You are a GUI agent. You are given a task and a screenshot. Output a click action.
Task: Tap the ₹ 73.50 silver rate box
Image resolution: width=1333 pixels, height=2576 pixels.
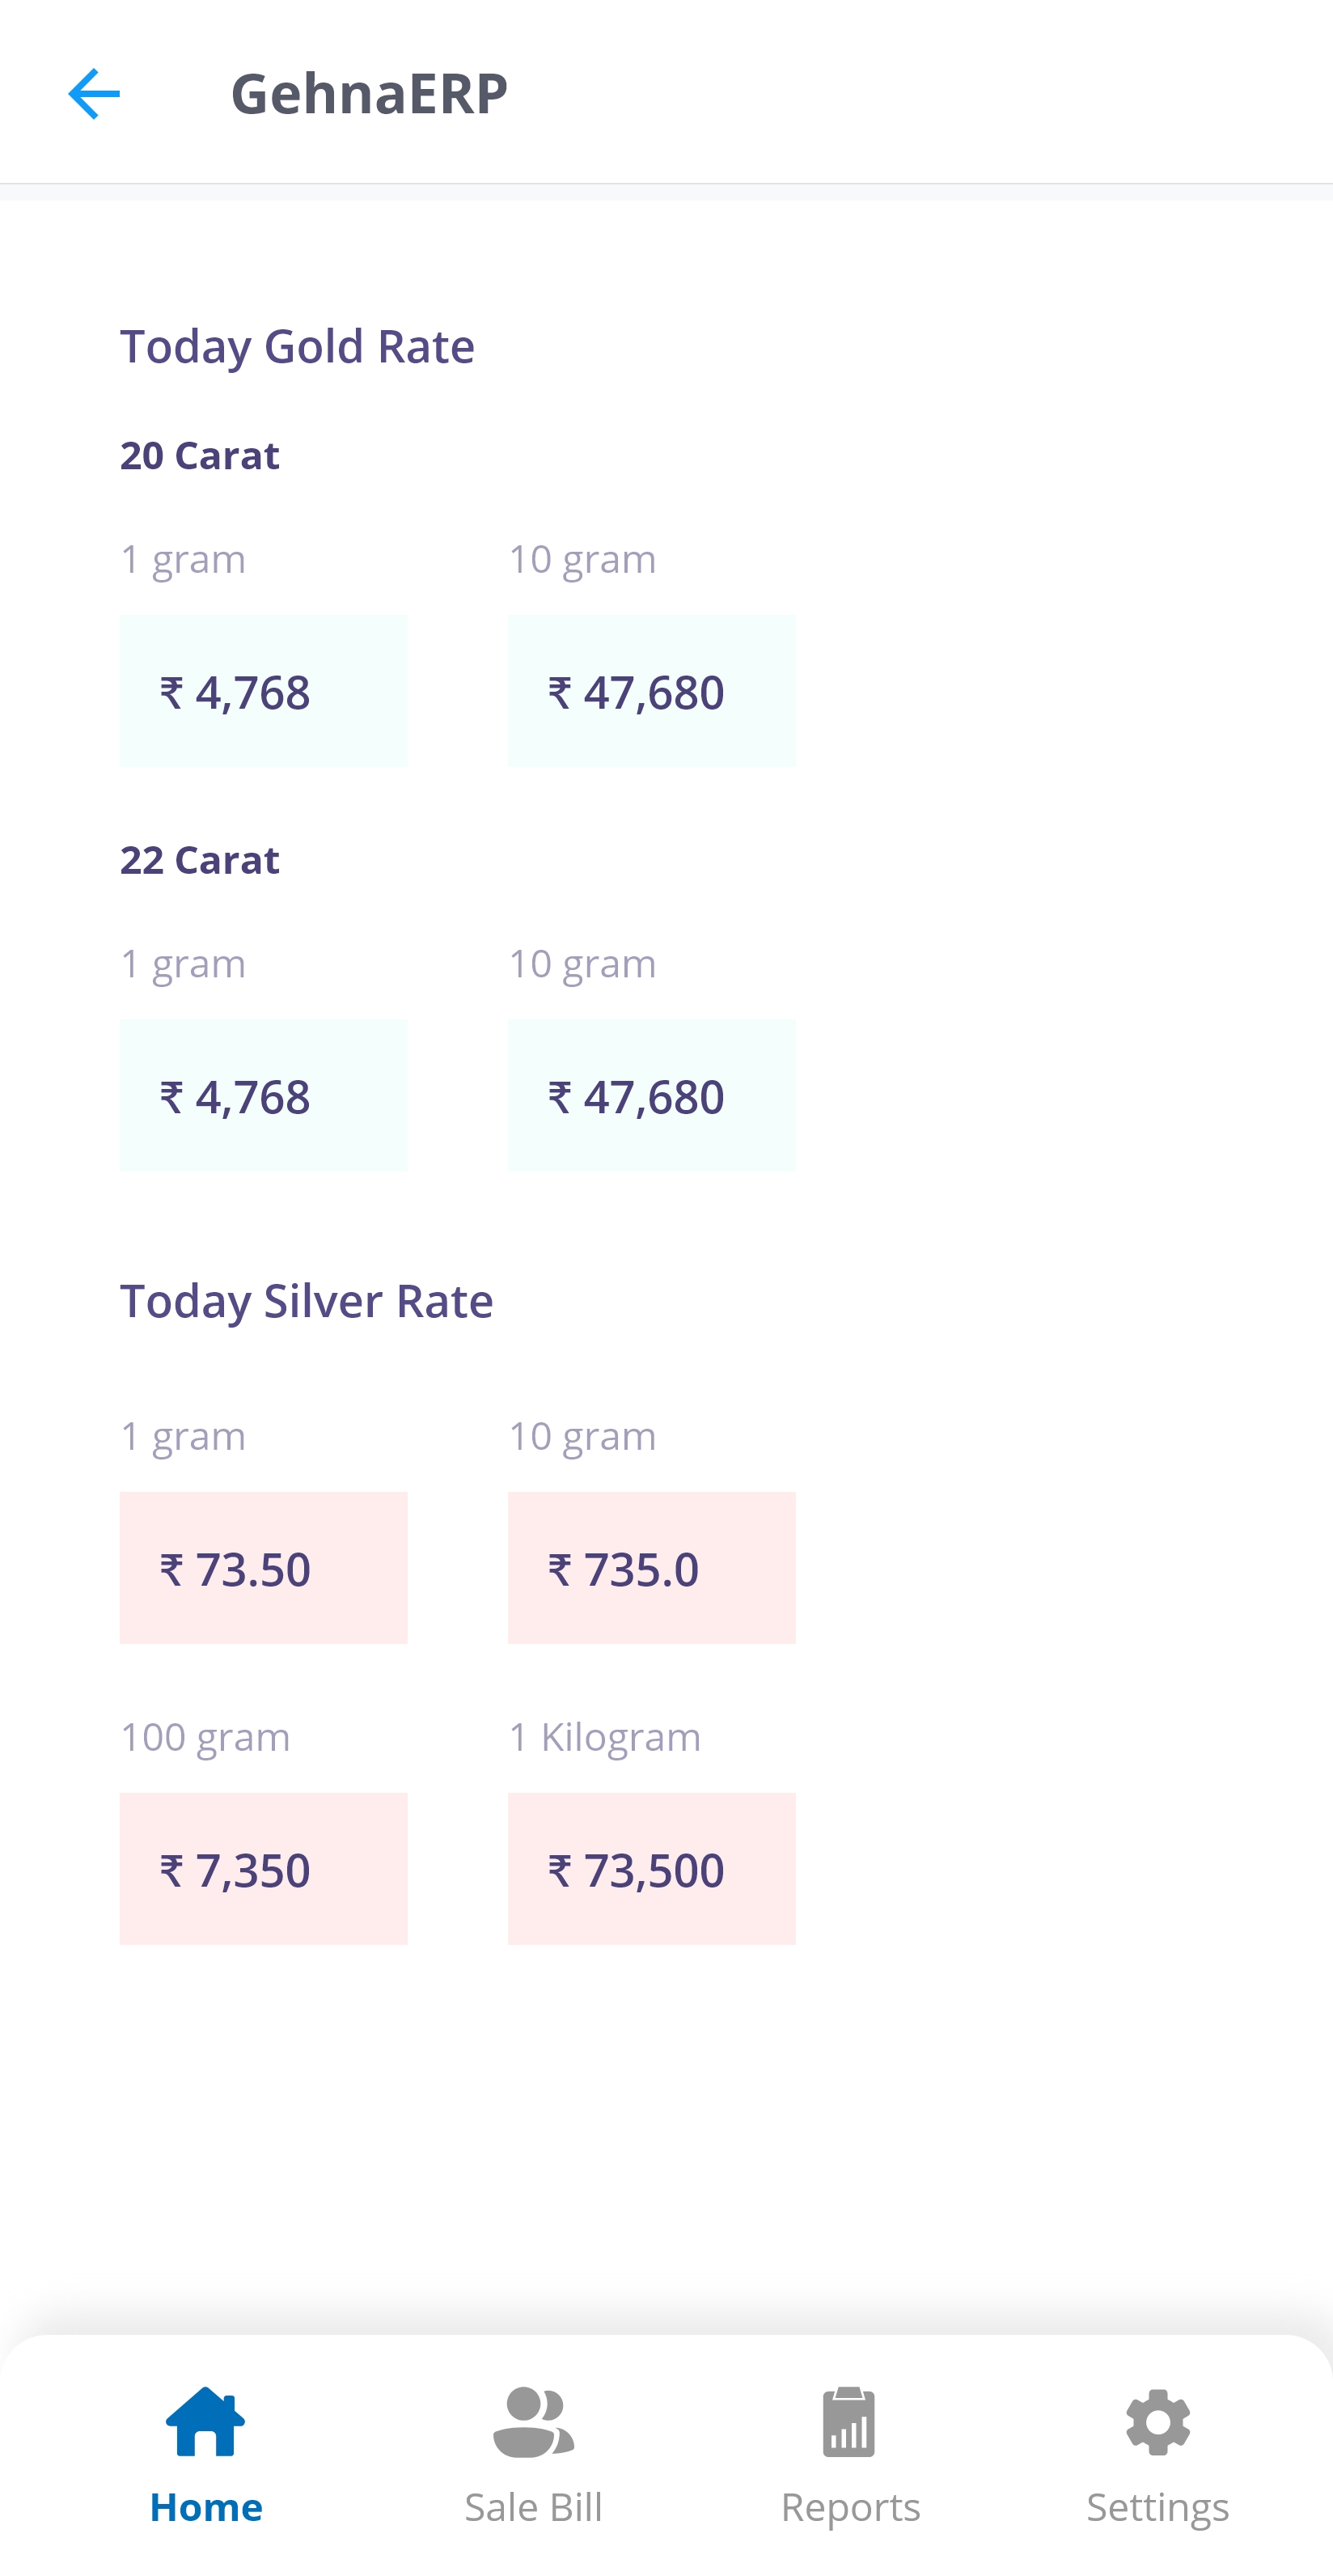(264, 1567)
